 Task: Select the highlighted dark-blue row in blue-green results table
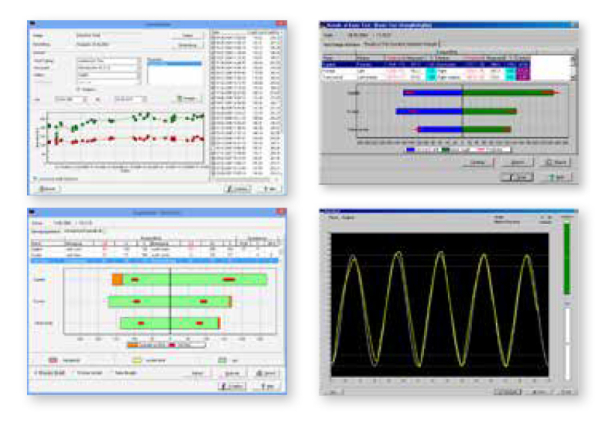[x=426, y=65]
